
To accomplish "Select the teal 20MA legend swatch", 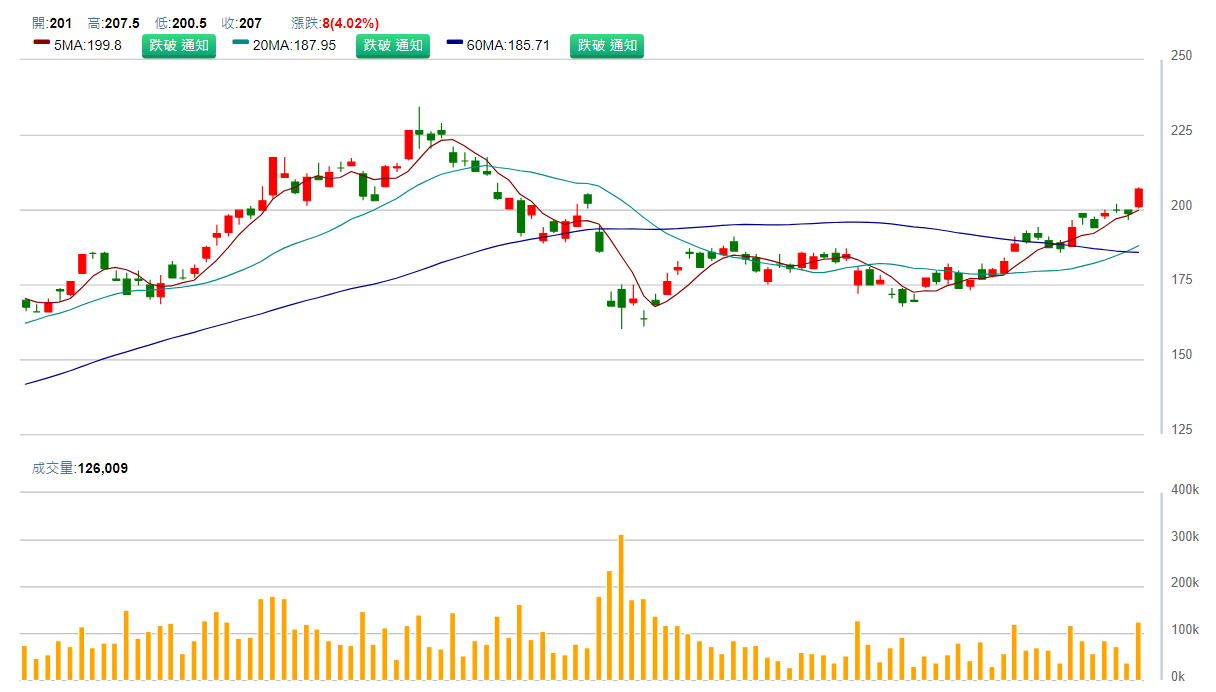I will tap(240, 43).
